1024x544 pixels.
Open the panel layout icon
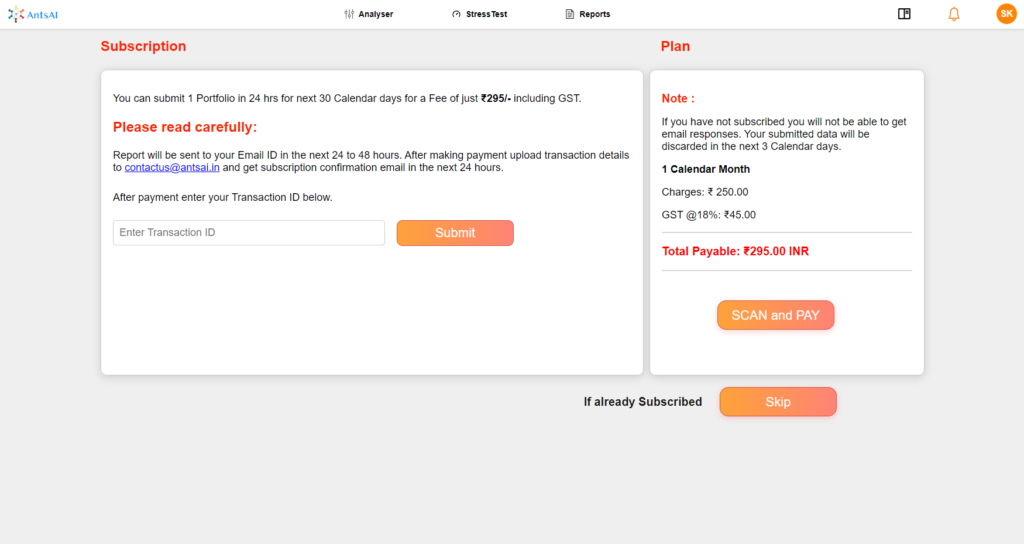tap(904, 14)
